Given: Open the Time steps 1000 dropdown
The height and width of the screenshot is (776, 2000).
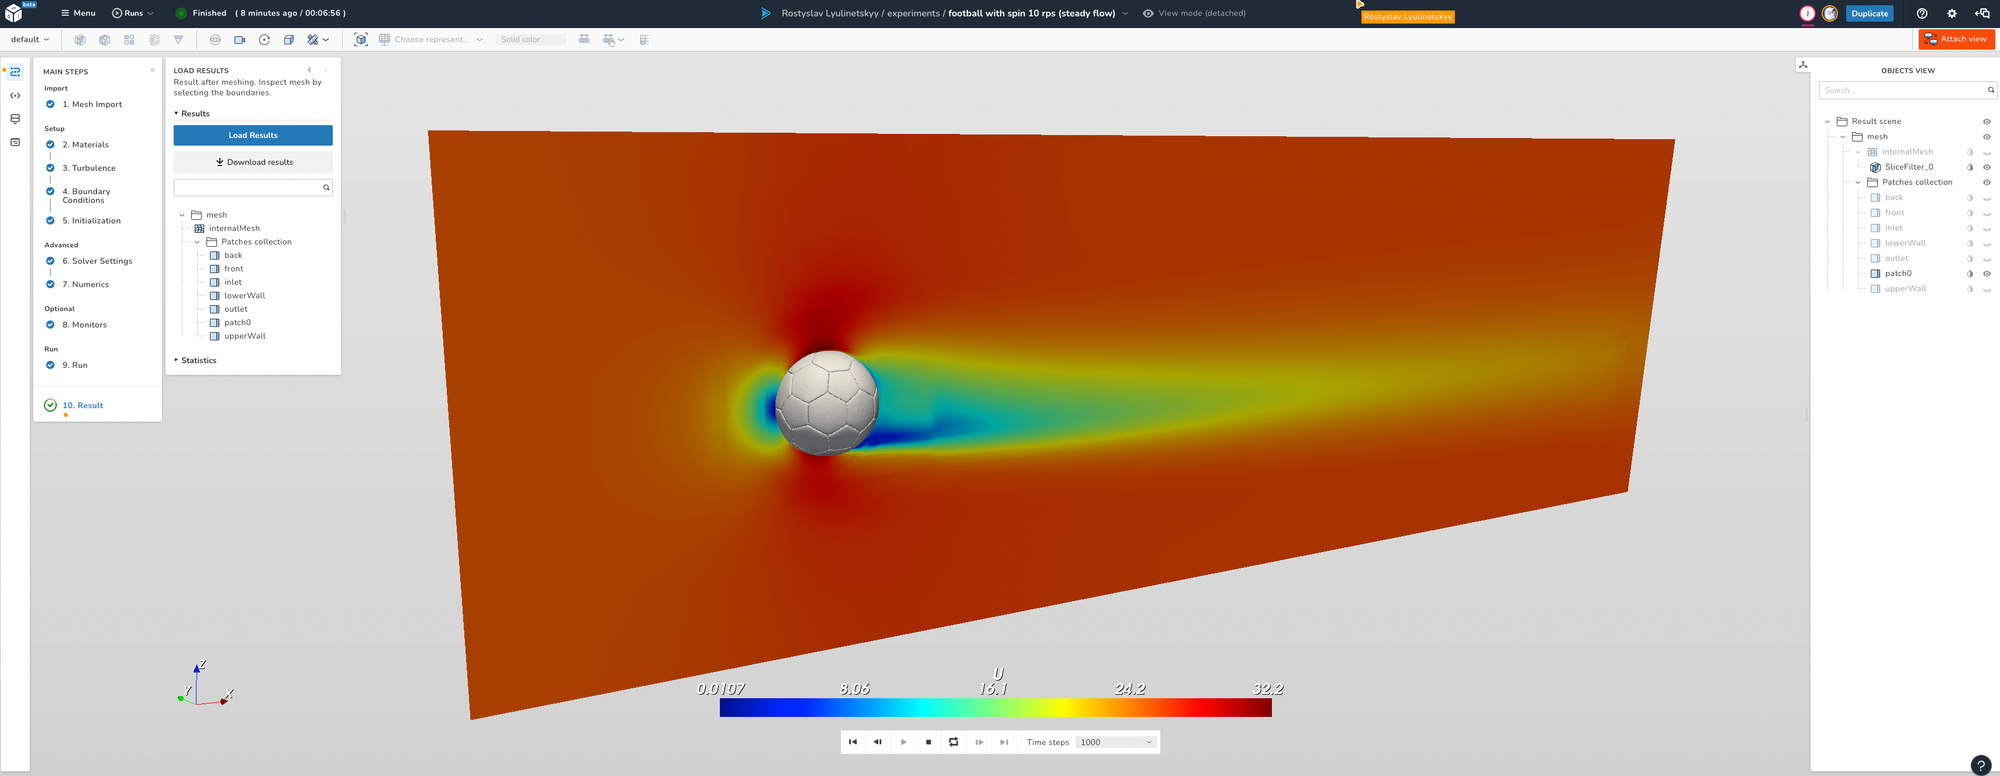Looking at the screenshot, I should point(1116,742).
